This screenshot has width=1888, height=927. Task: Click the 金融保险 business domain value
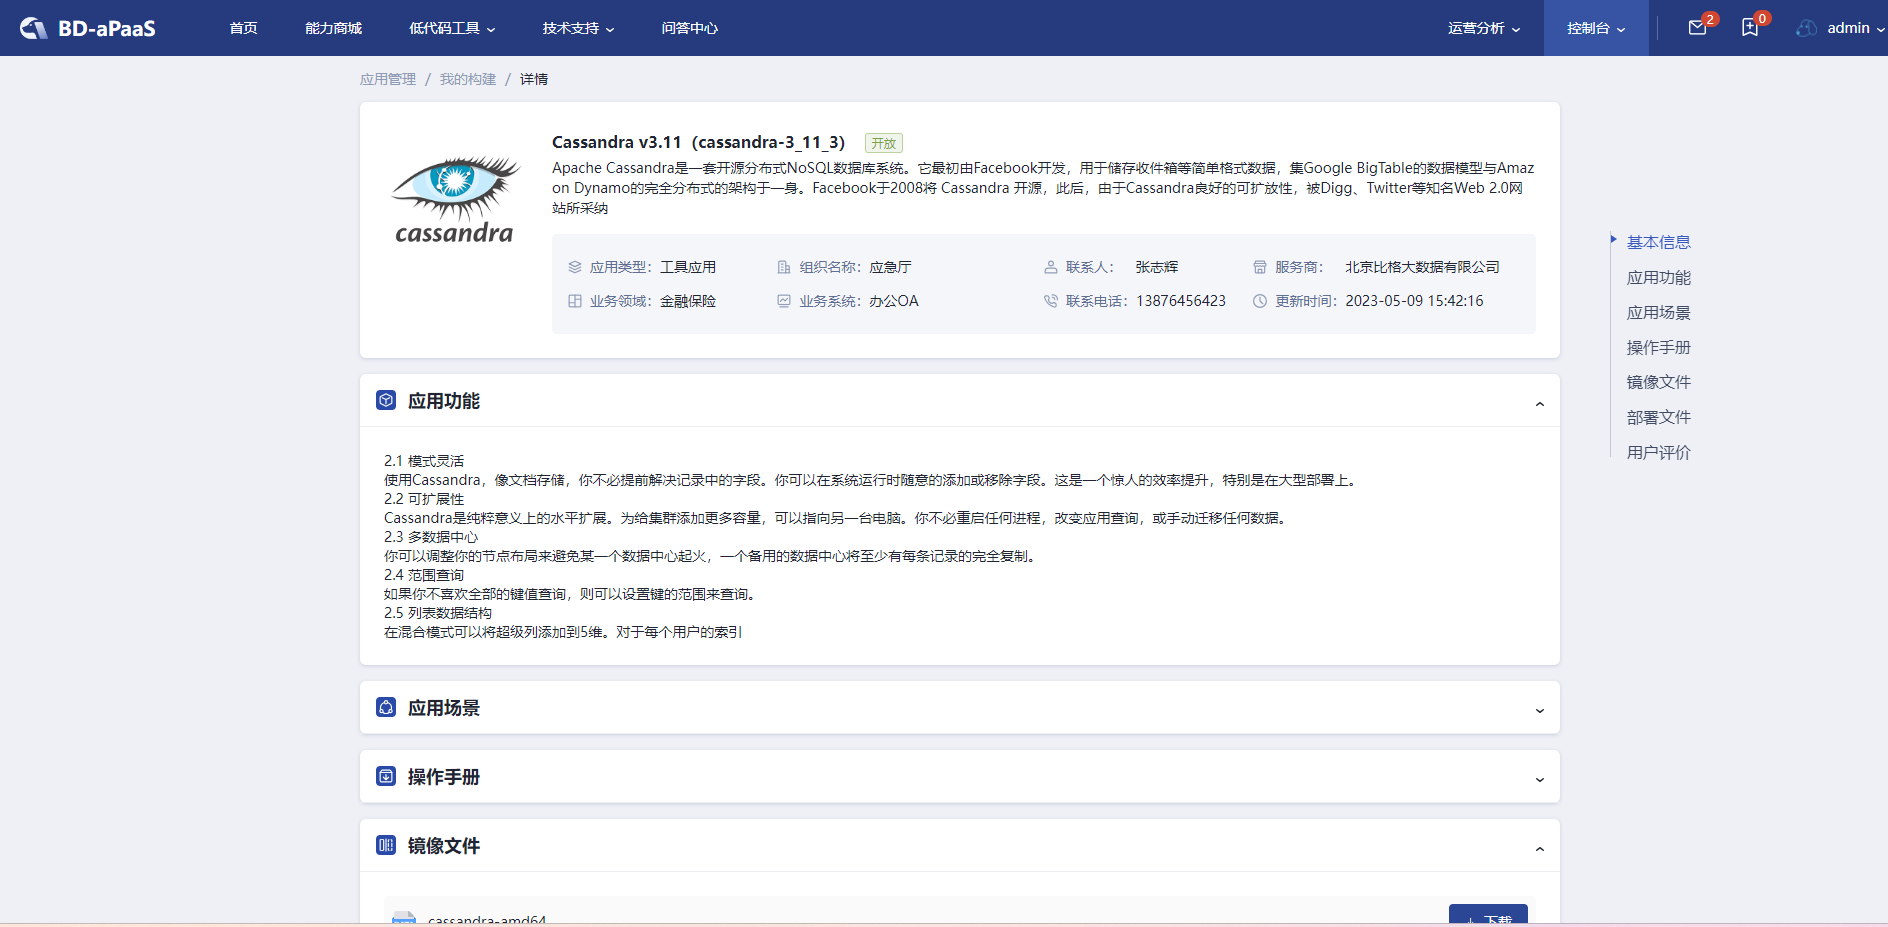(x=688, y=301)
